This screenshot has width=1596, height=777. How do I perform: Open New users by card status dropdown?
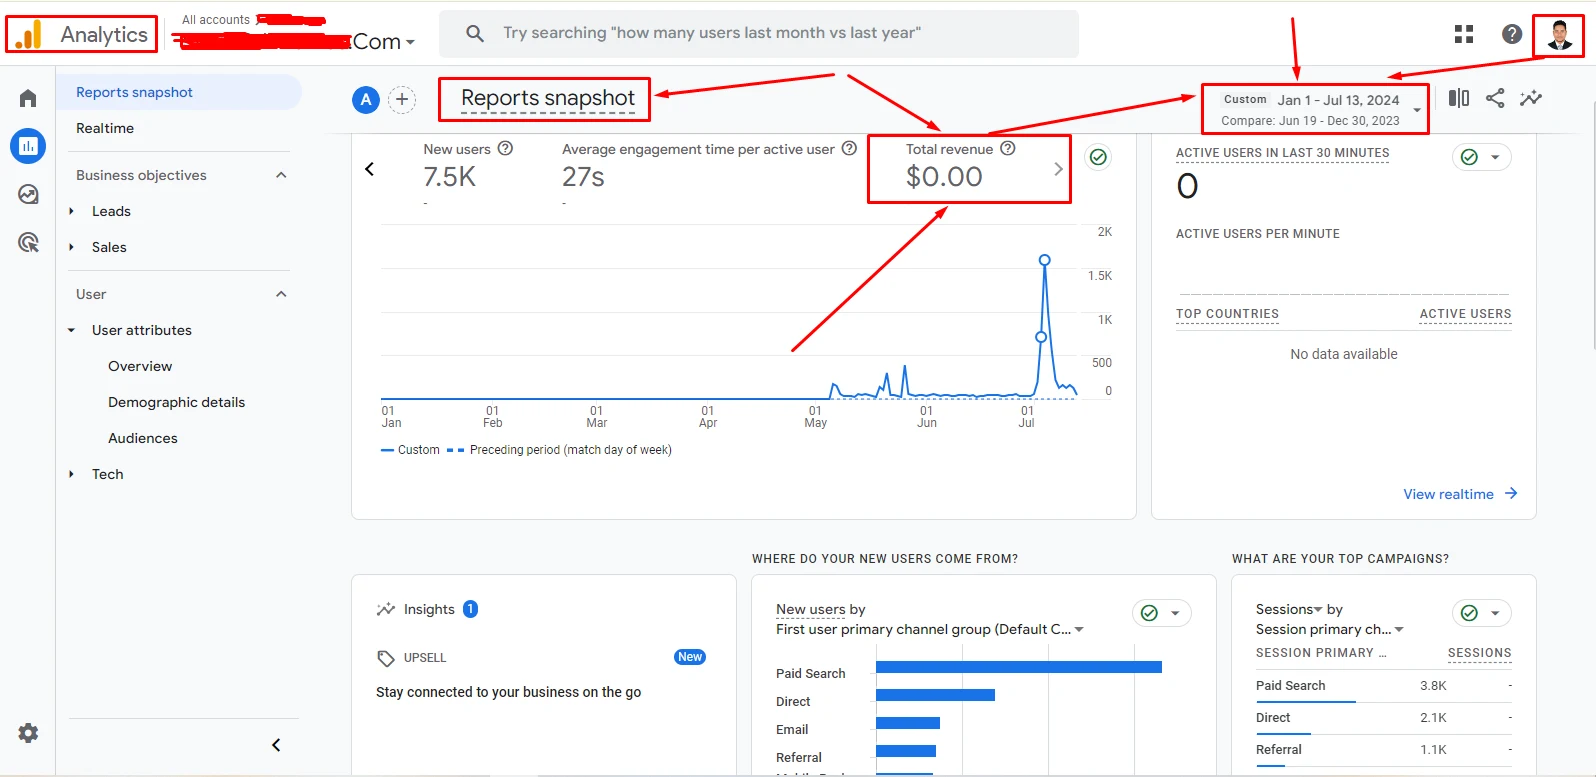1162,613
